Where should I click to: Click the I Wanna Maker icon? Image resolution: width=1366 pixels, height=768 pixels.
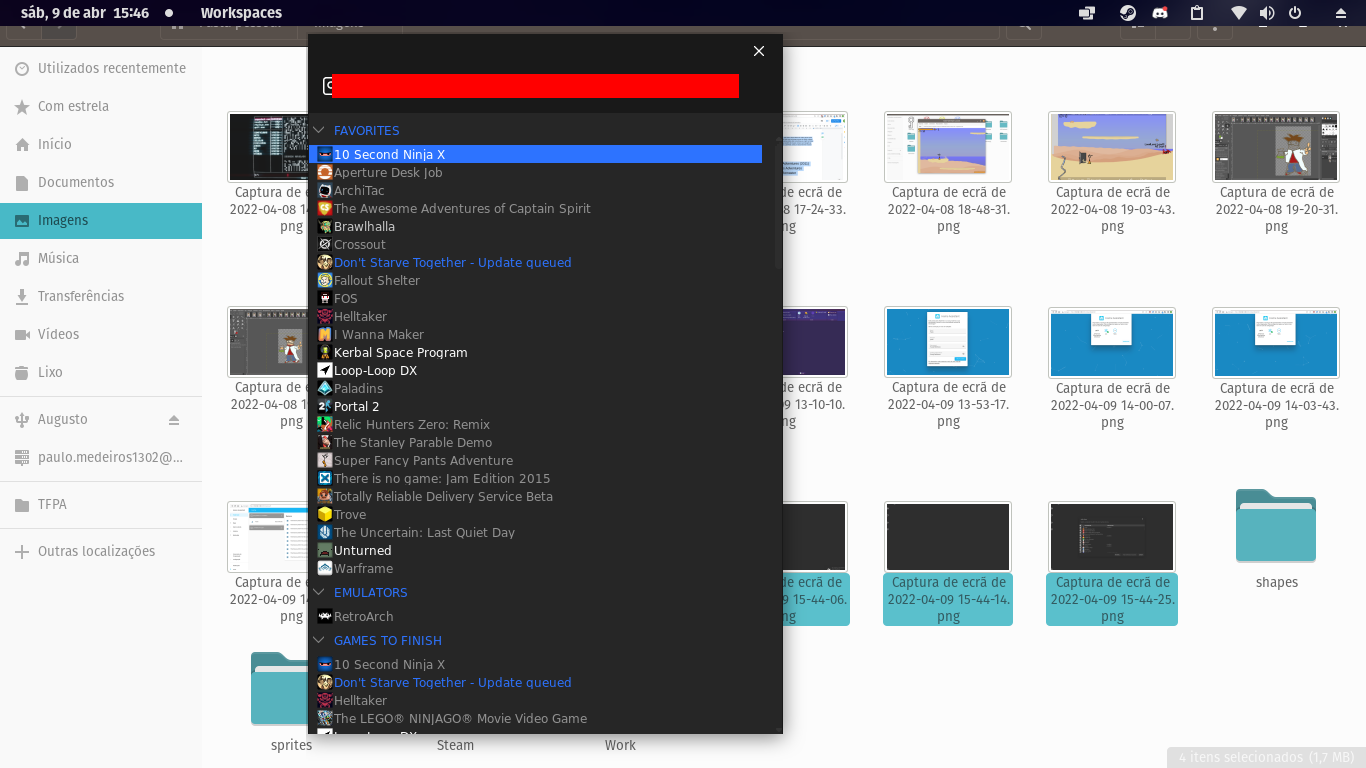tap(325, 334)
